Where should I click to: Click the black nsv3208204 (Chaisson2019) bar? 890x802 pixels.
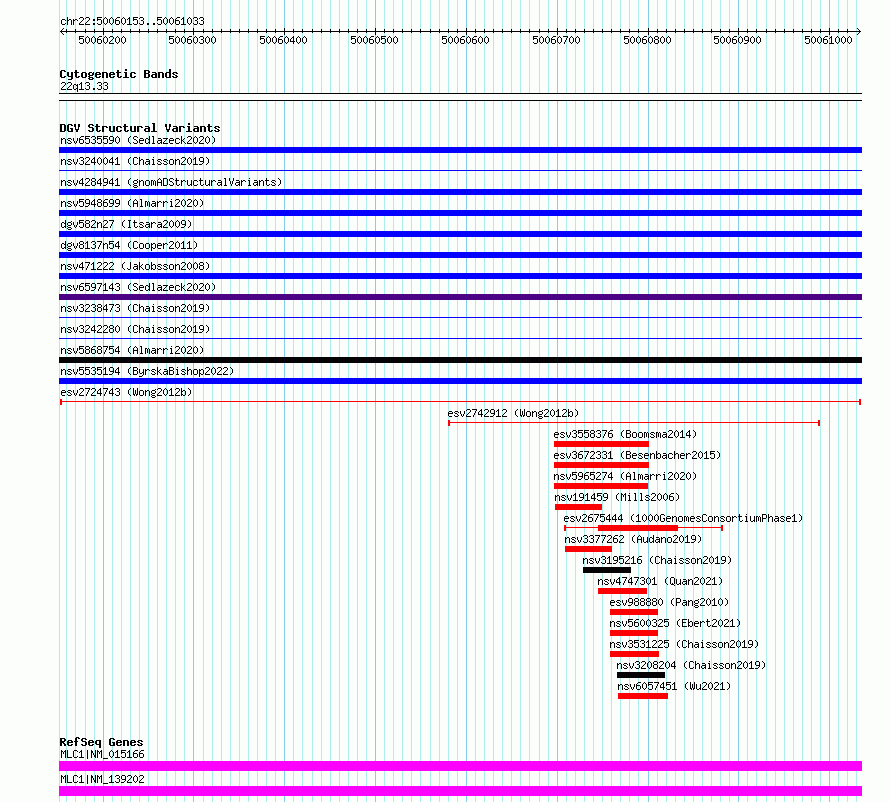(x=641, y=675)
